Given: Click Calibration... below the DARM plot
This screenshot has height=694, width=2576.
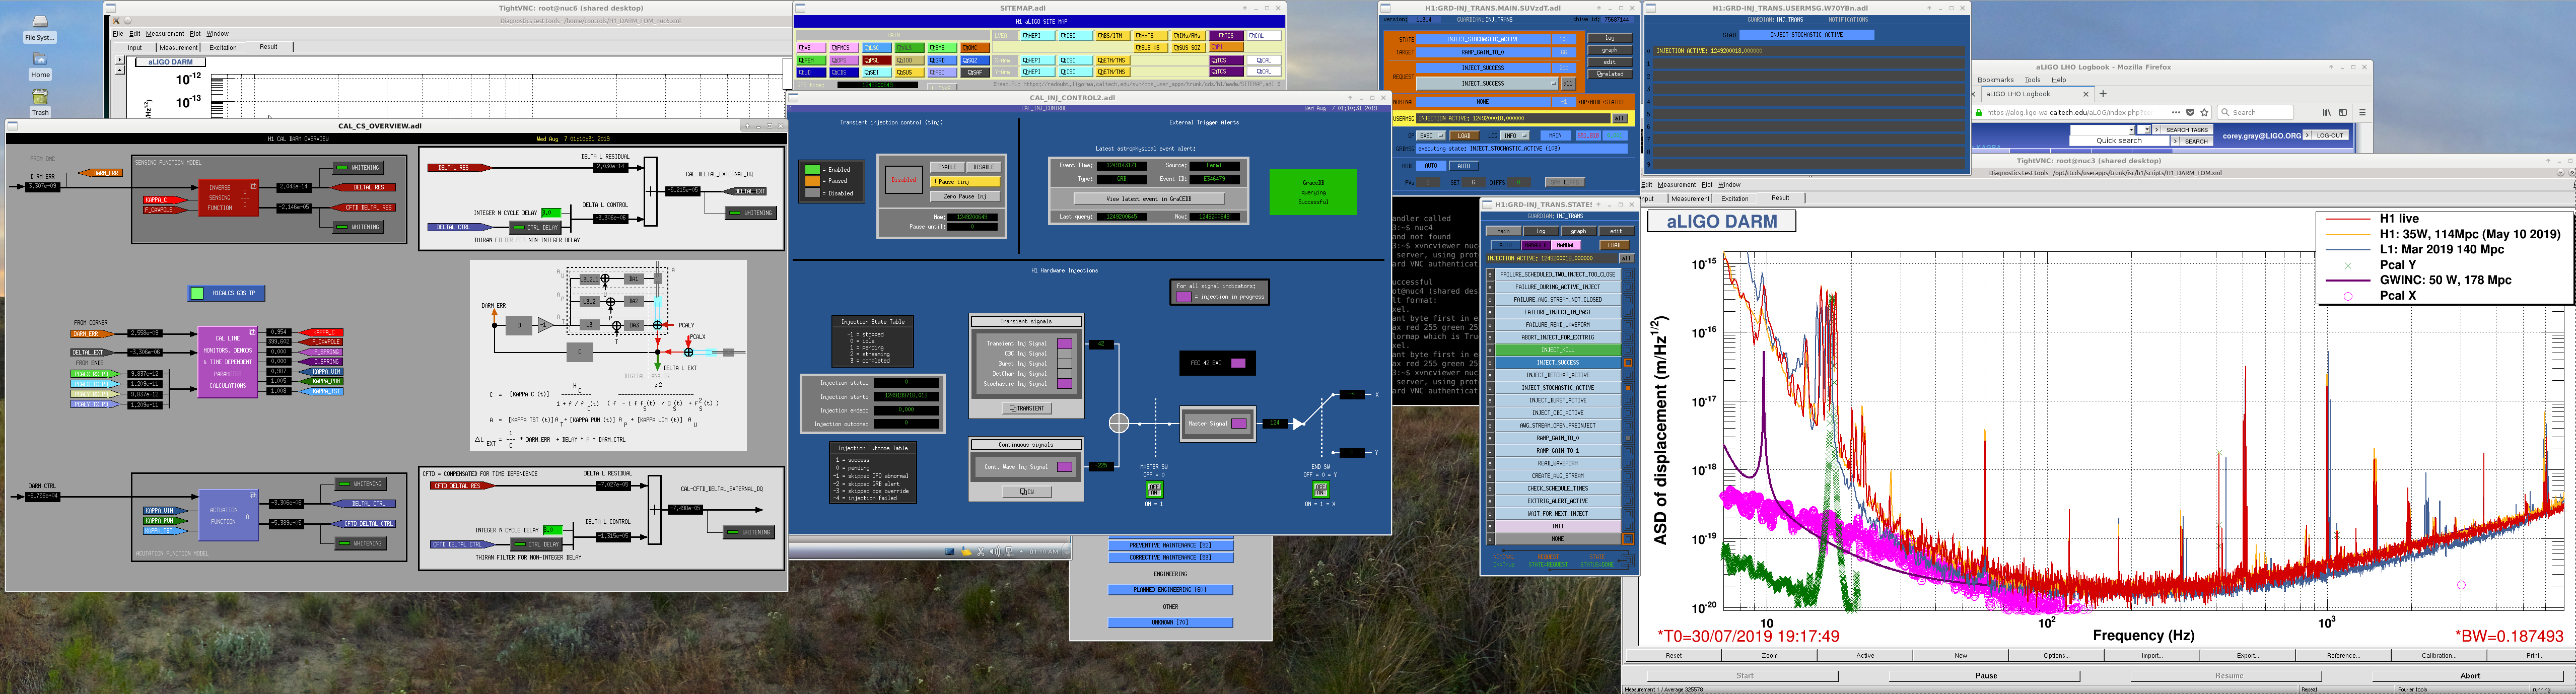Looking at the screenshot, I should pos(2438,656).
